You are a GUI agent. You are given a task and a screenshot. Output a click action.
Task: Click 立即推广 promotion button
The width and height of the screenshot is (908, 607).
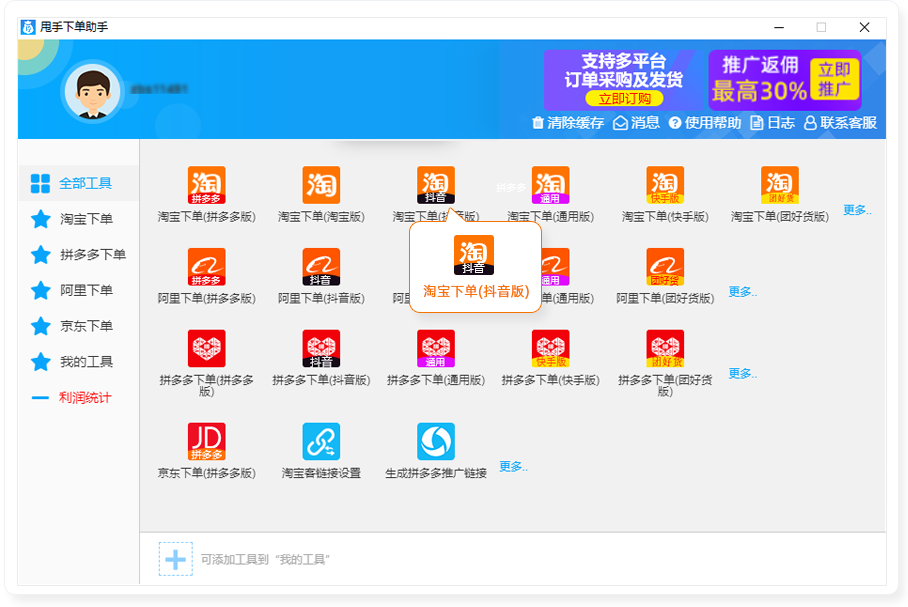834,79
